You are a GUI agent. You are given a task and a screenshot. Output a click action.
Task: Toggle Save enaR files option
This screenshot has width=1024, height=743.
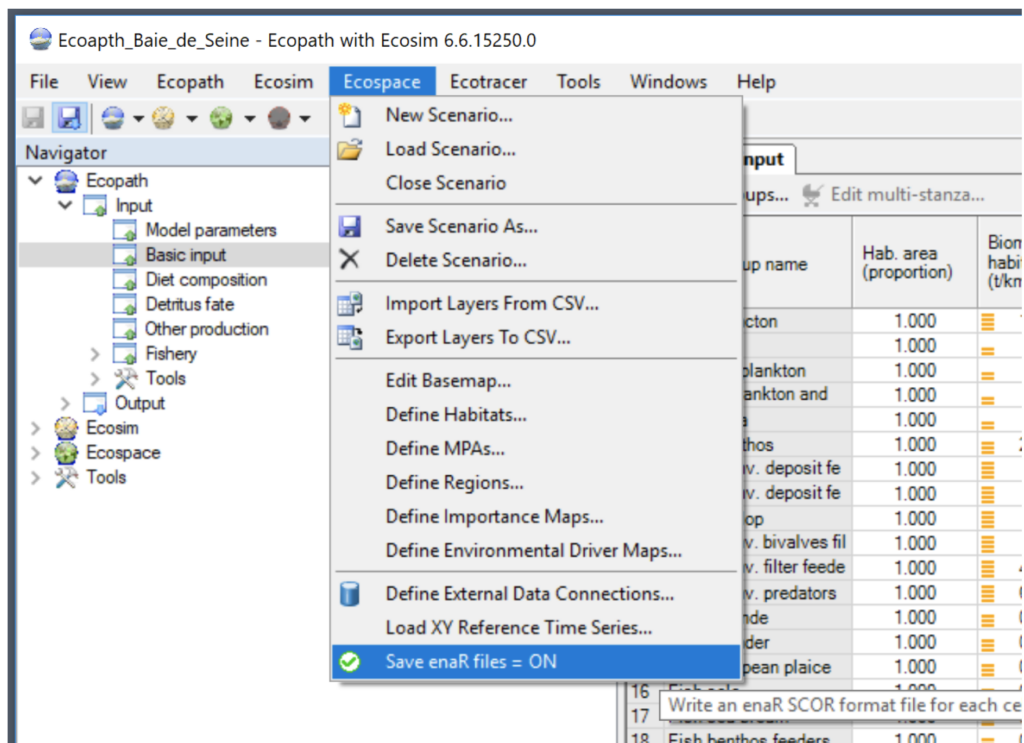point(470,661)
